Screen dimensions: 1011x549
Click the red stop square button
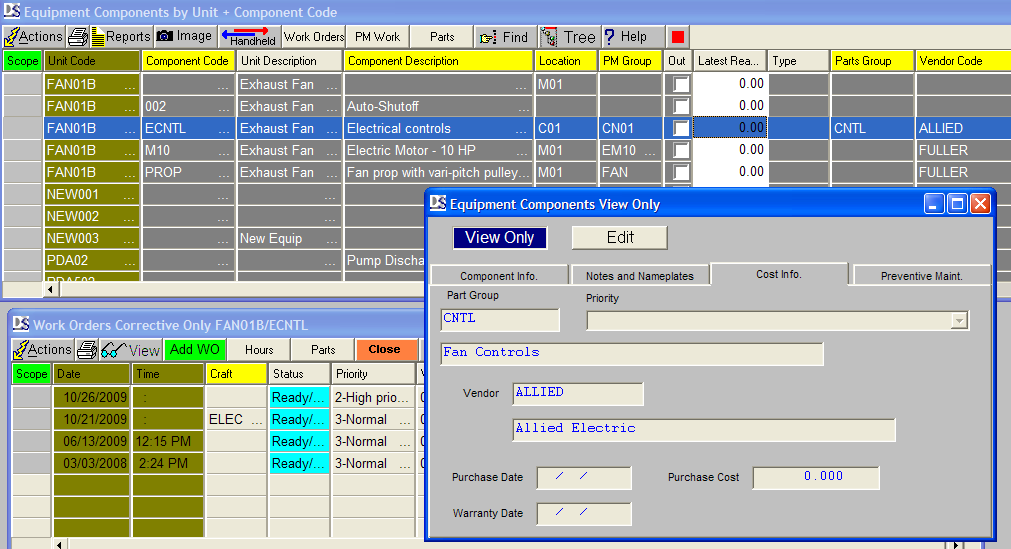click(x=678, y=37)
